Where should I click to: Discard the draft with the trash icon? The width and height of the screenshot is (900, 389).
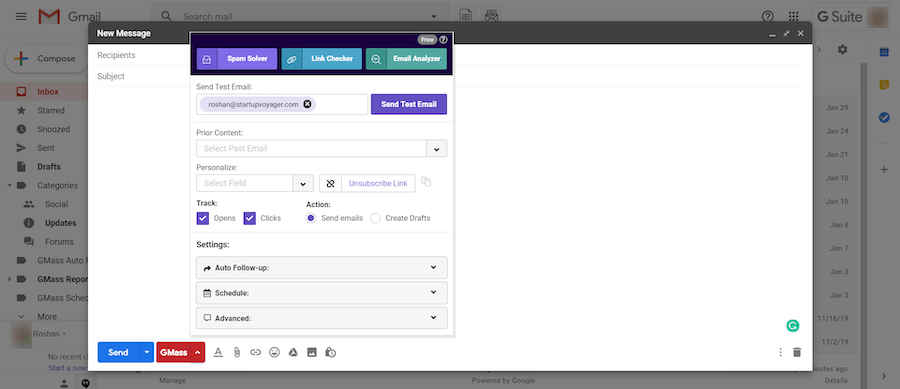point(797,352)
